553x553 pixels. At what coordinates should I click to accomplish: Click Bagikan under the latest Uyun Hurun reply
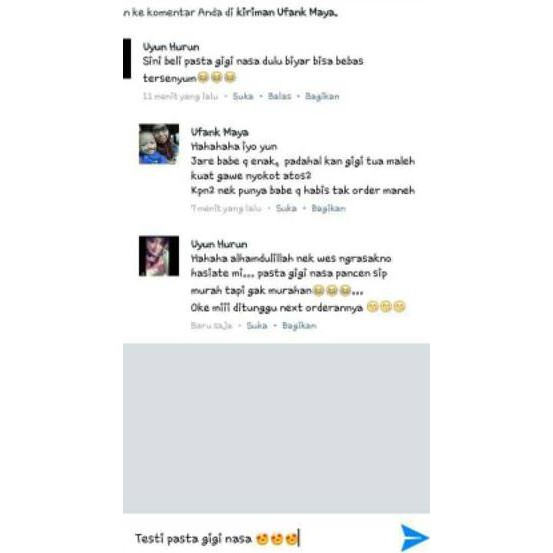(299, 326)
